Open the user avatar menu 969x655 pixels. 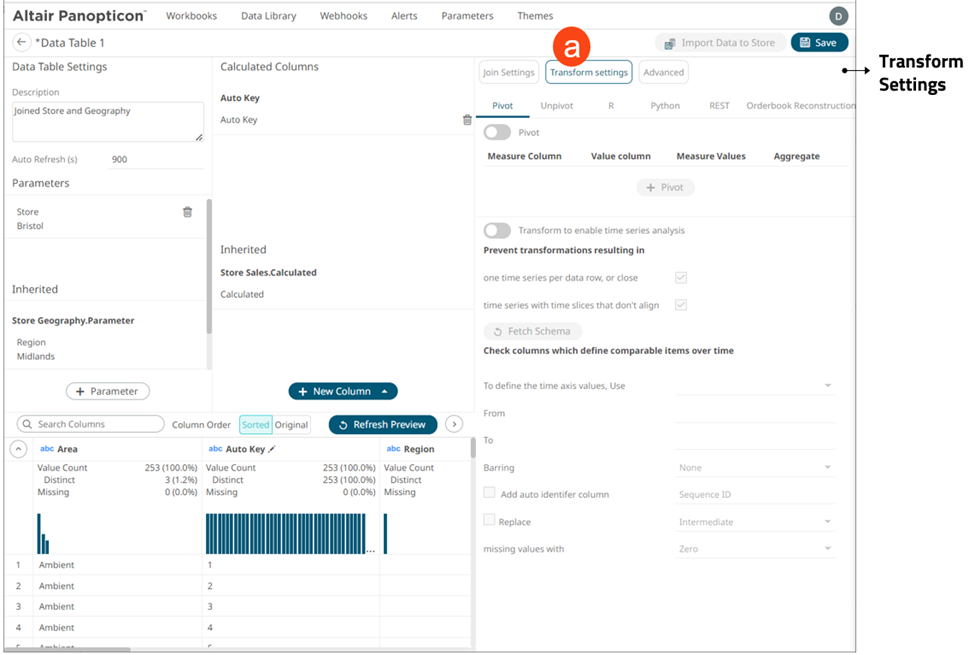coord(838,16)
